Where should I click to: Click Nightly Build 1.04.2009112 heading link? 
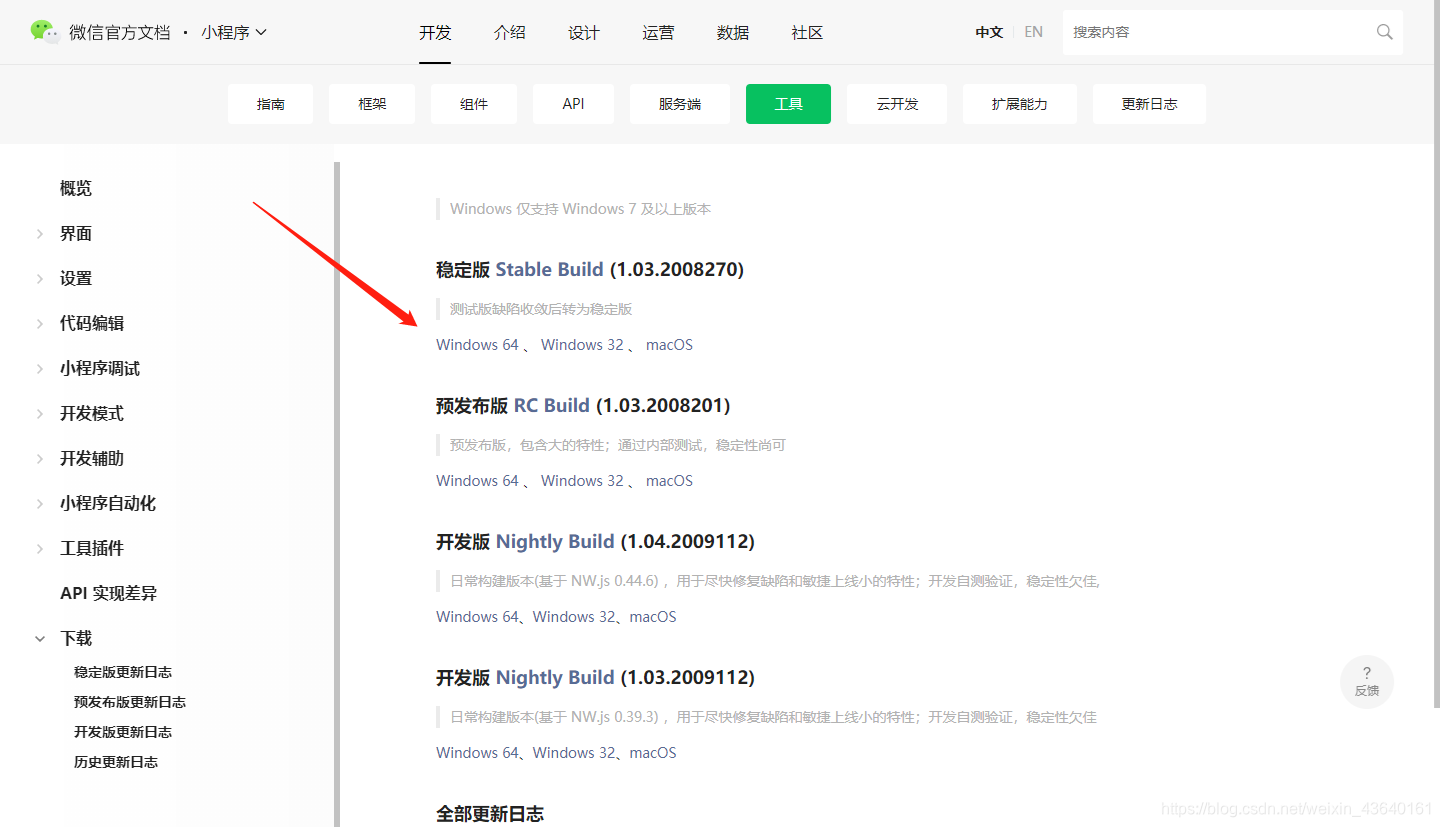tap(555, 541)
